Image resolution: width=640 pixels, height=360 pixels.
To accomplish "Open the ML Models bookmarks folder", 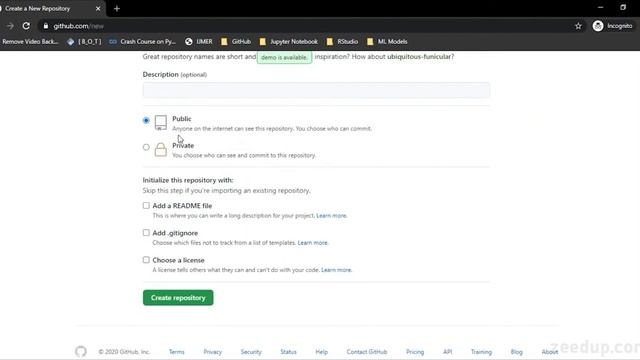I will point(387,42).
